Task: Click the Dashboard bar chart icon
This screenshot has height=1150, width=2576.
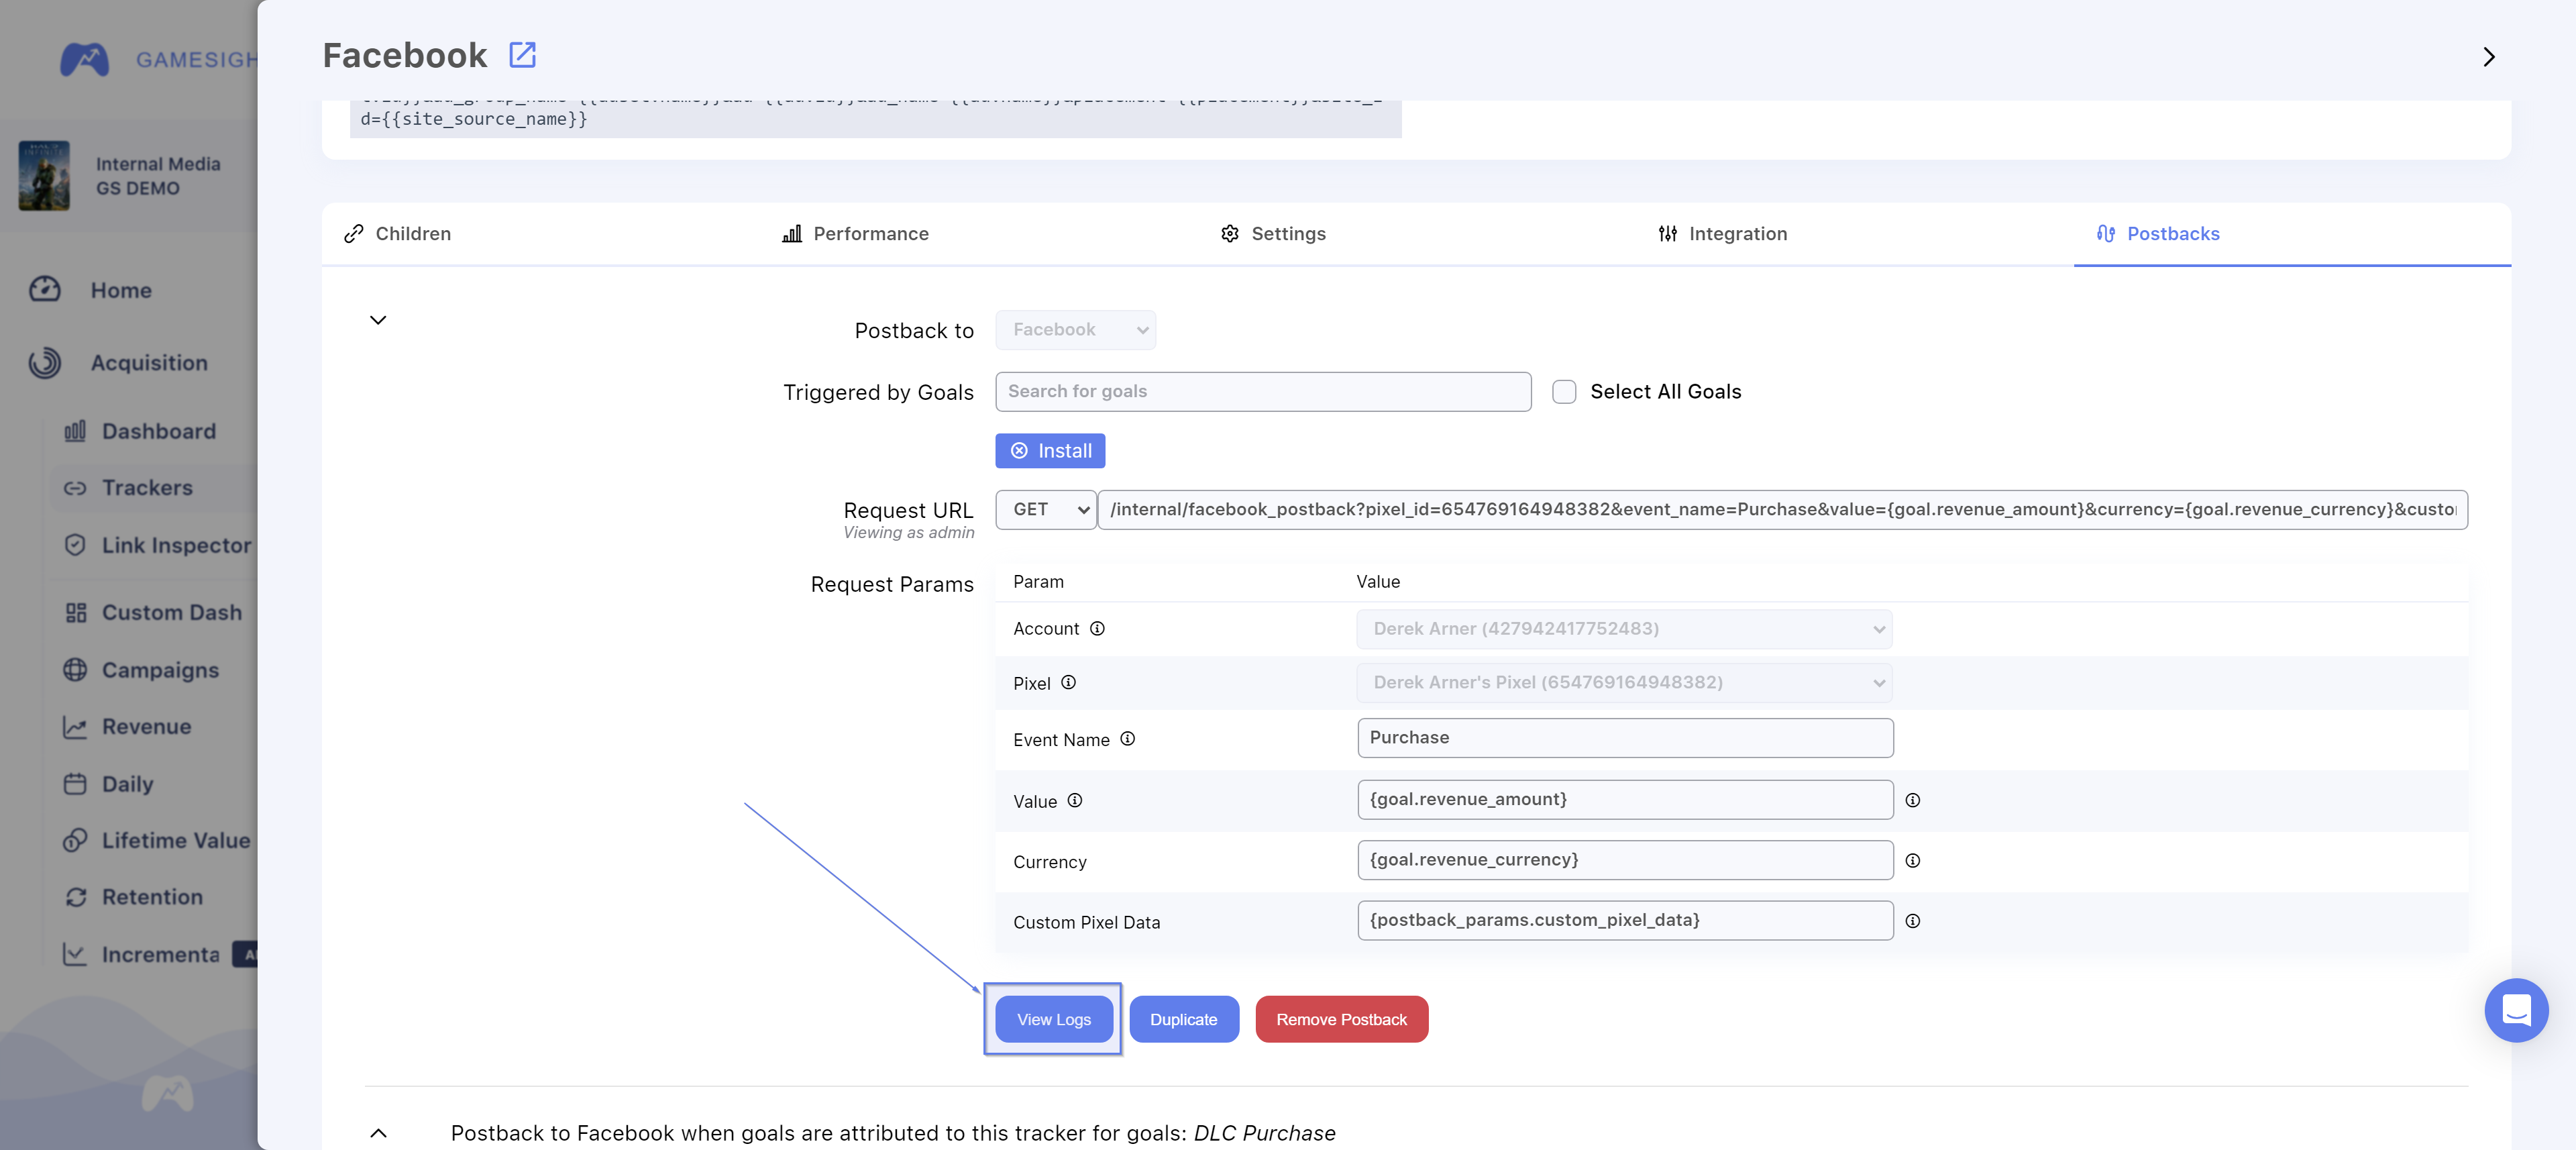Action: [x=75, y=431]
